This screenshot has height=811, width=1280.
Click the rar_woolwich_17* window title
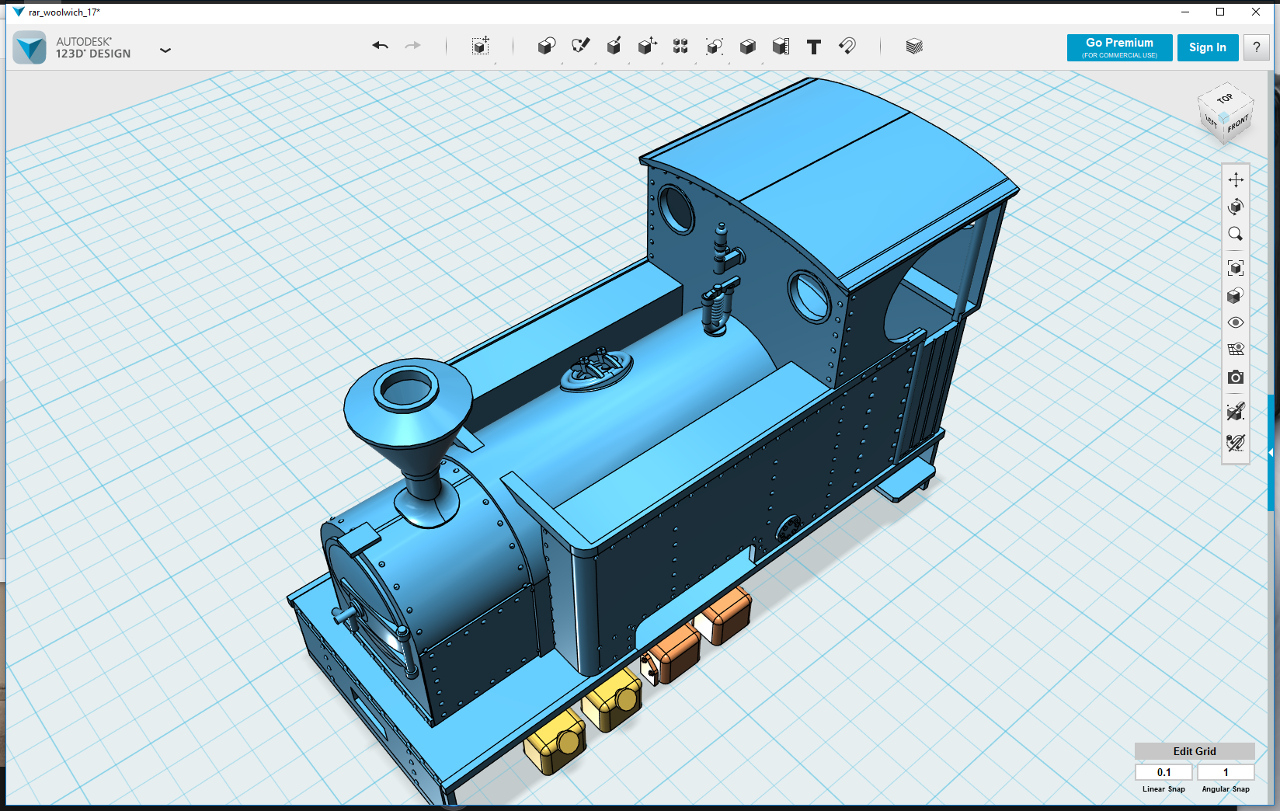click(64, 11)
